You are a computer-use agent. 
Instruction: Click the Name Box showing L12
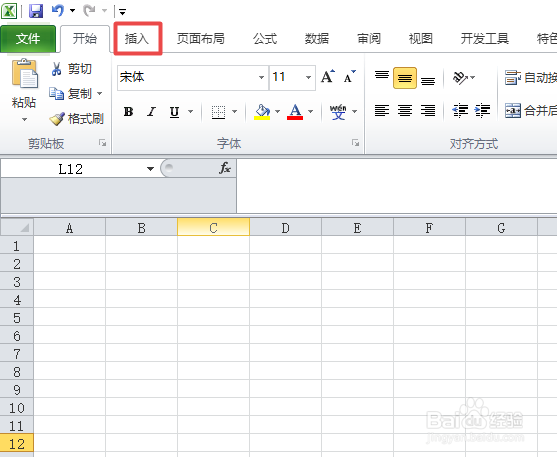click(71, 168)
